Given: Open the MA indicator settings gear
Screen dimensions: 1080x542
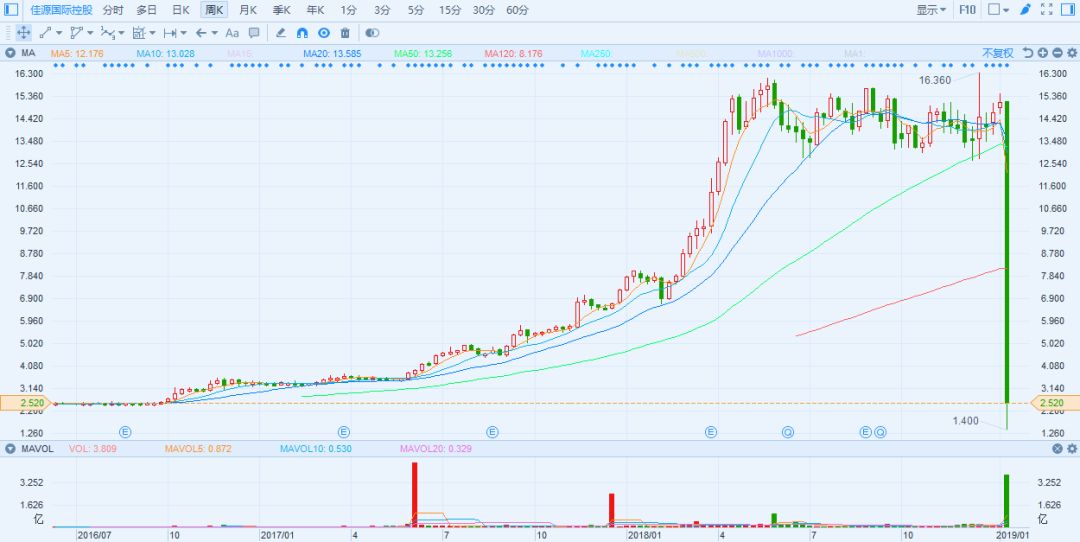Looking at the screenshot, I should click(1072, 53).
